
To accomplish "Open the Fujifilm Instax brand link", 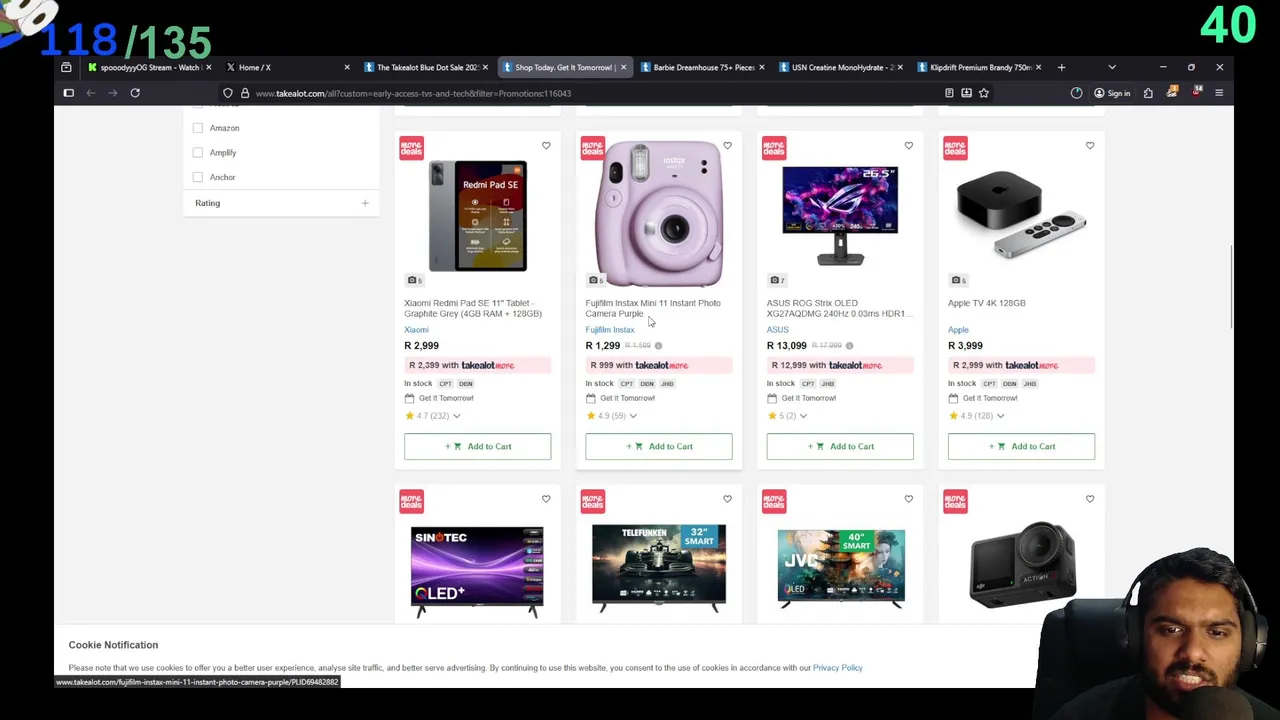I will tap(610, 330).
